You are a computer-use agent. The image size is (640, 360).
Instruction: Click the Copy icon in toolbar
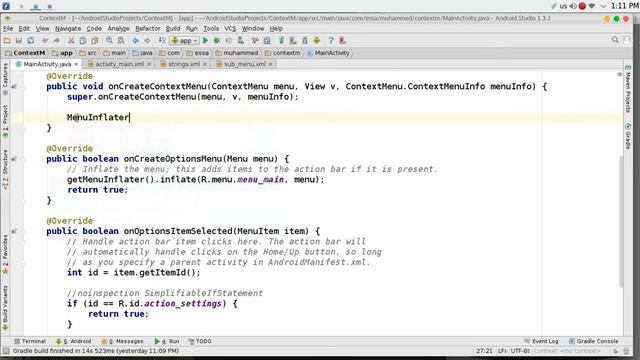coord(83,40)
